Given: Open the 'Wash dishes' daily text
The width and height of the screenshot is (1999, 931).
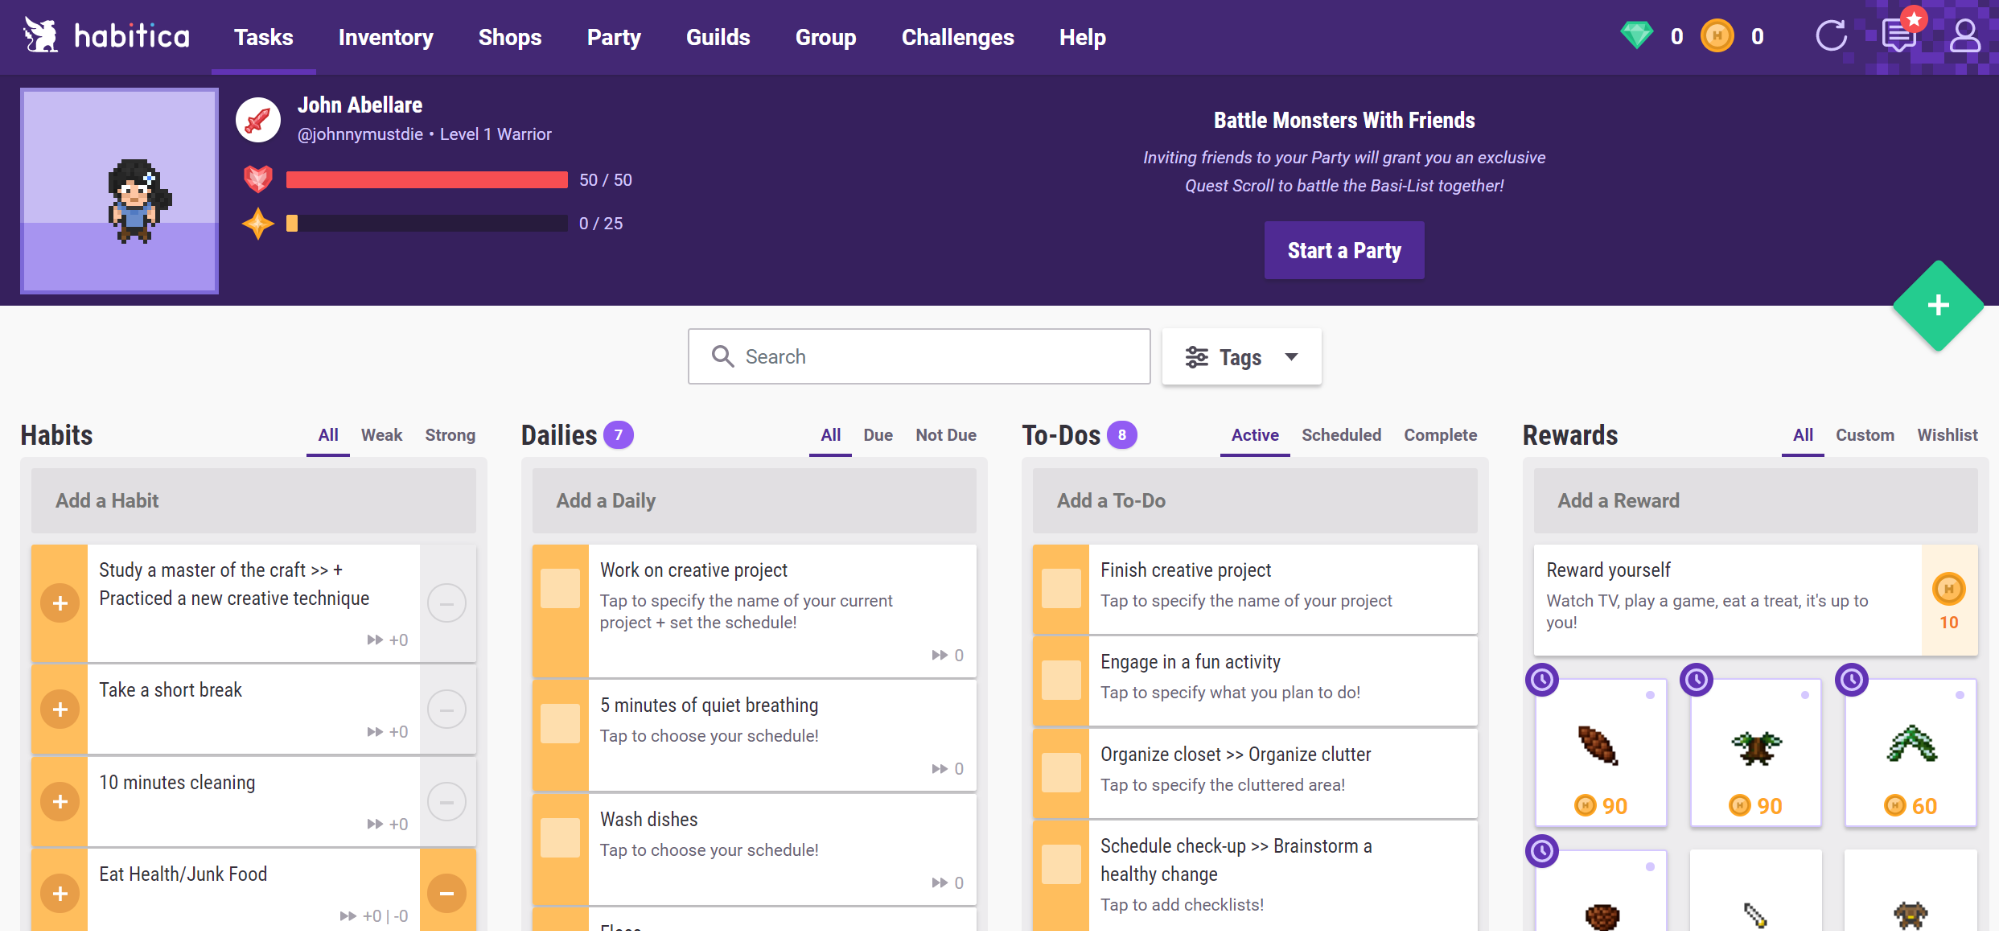Looking at the screenshot, I should click(x=649, y=819).
